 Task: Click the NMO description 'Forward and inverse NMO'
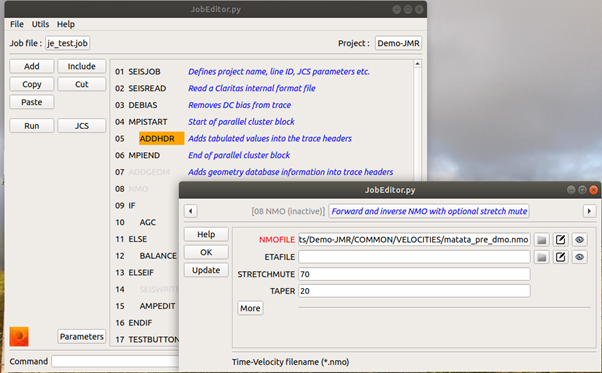tap(429, 211)
